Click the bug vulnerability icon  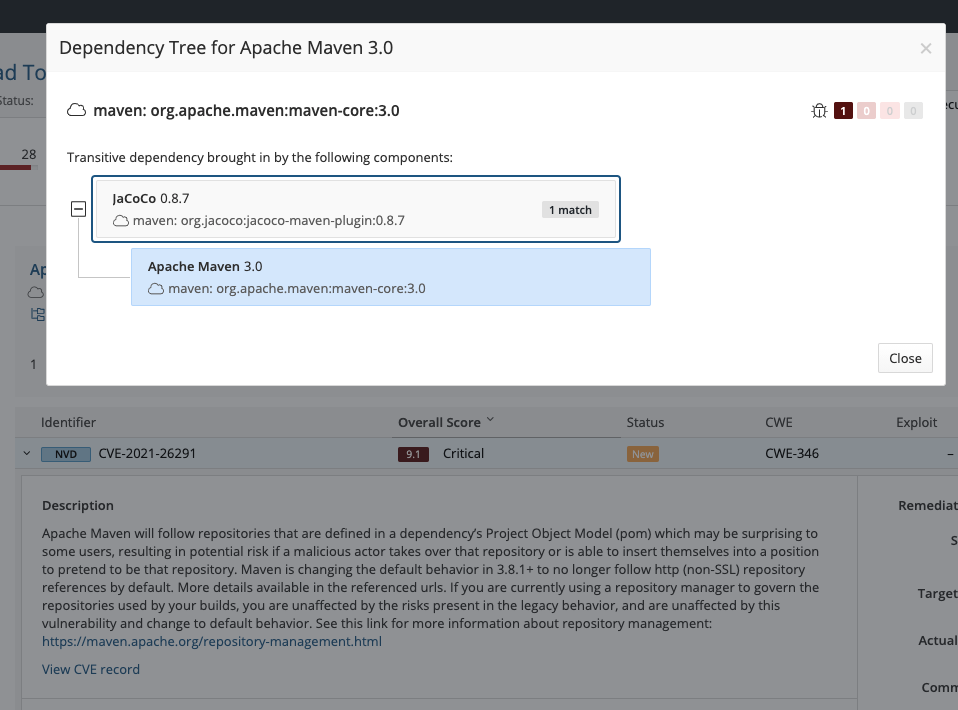(x=819, y=111)
